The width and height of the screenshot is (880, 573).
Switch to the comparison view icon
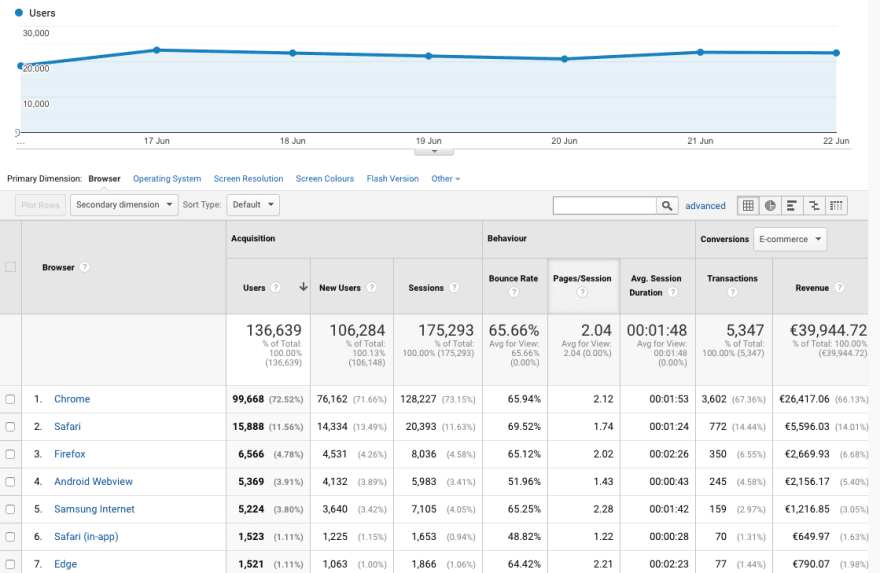click(814, 205)
